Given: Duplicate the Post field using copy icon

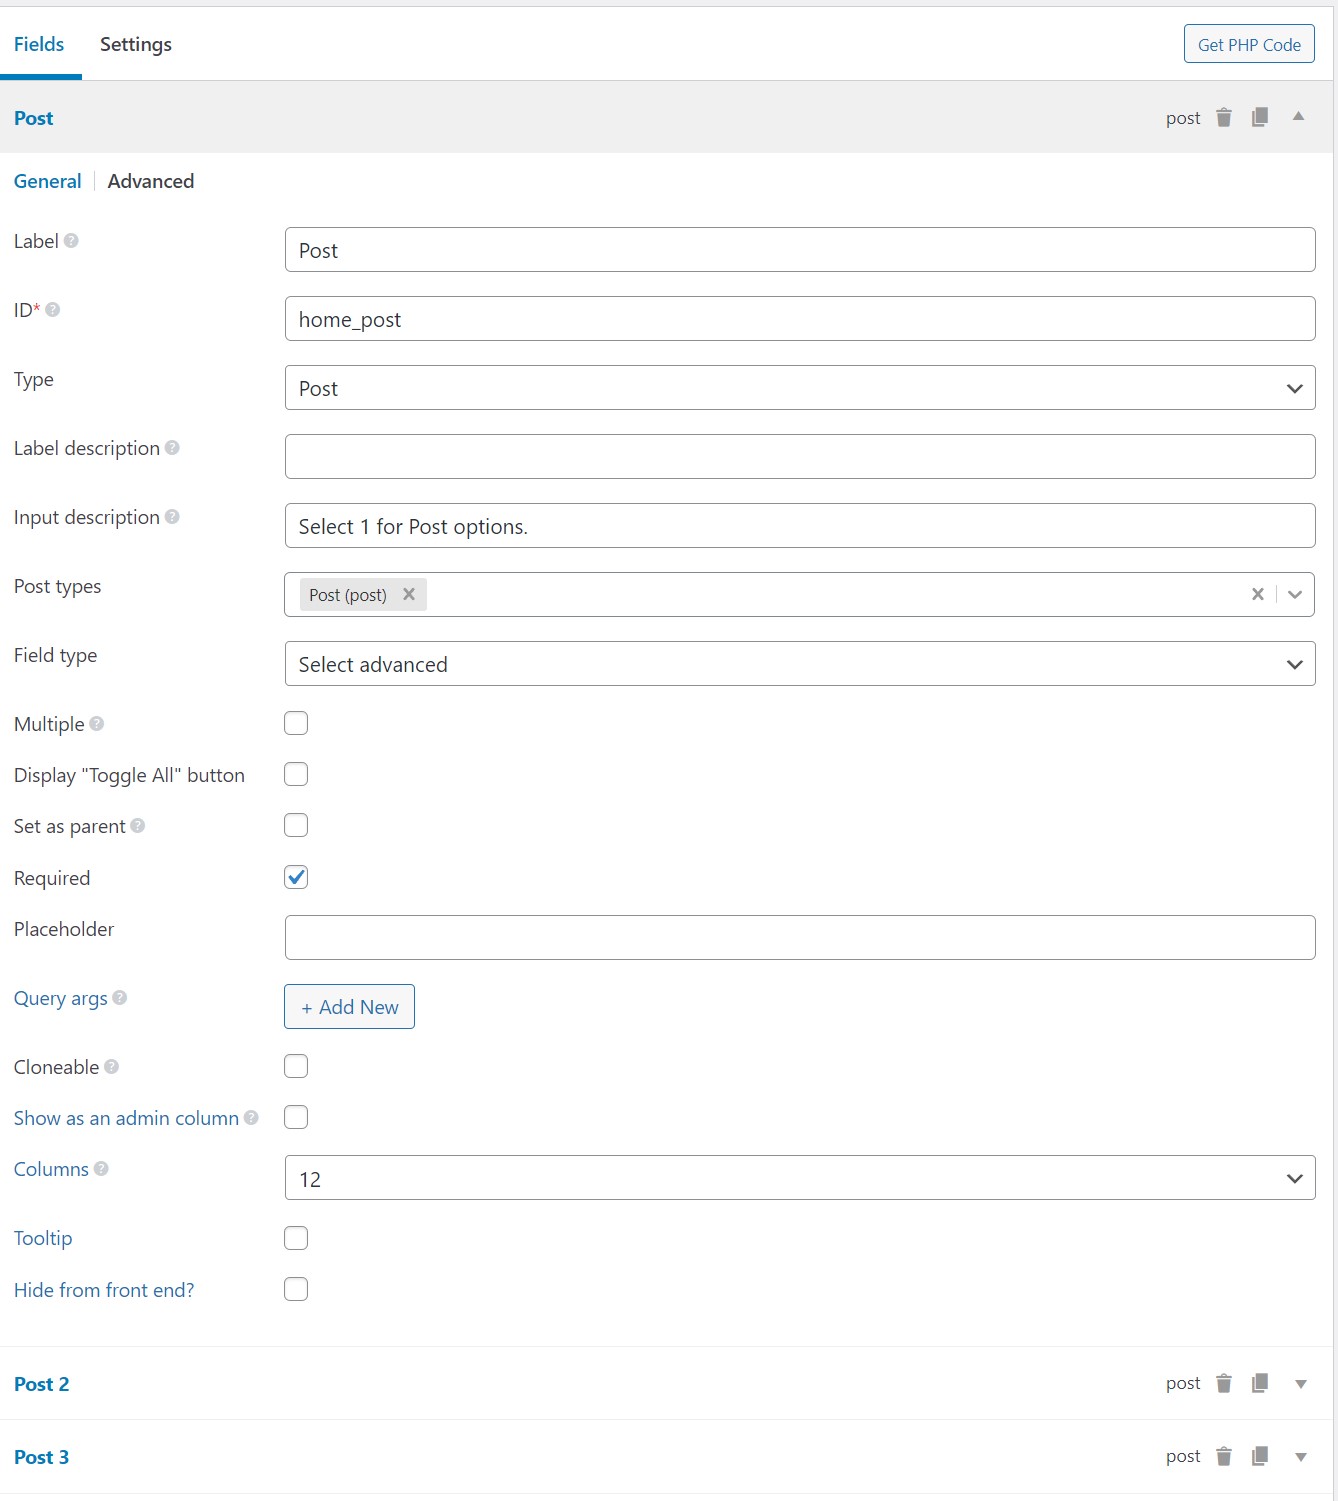Looking at the screenshot, I should click(1260, 118).
